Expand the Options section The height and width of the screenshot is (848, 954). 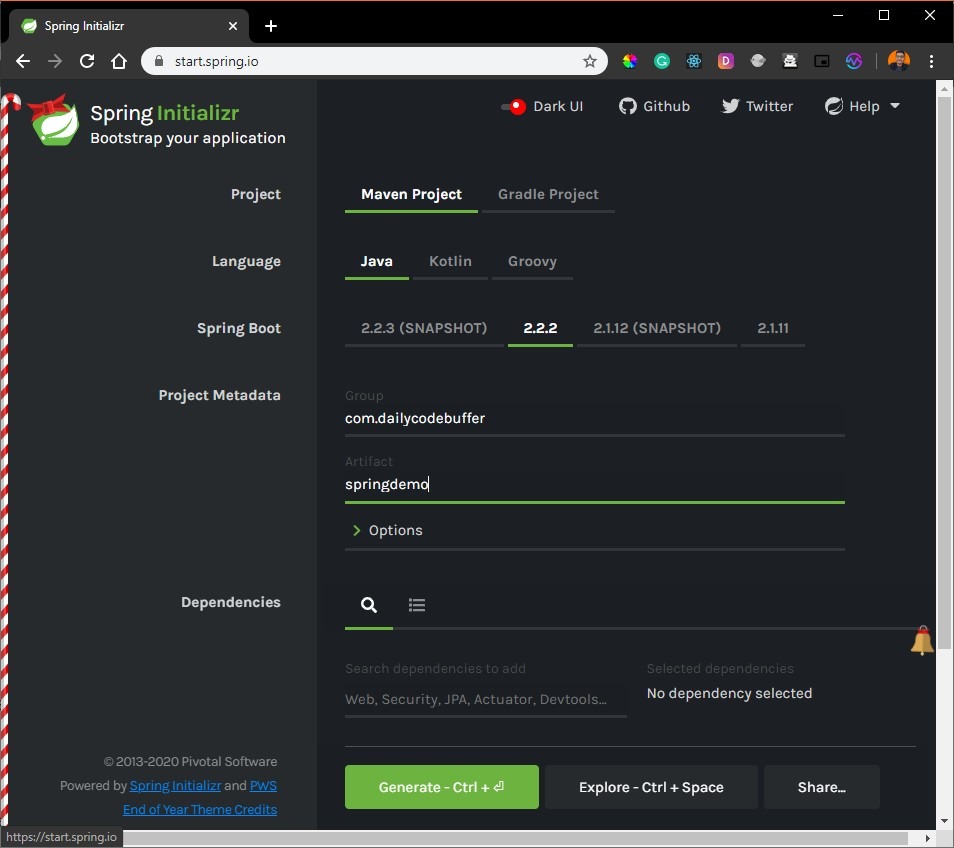click(x=388, y=530)
